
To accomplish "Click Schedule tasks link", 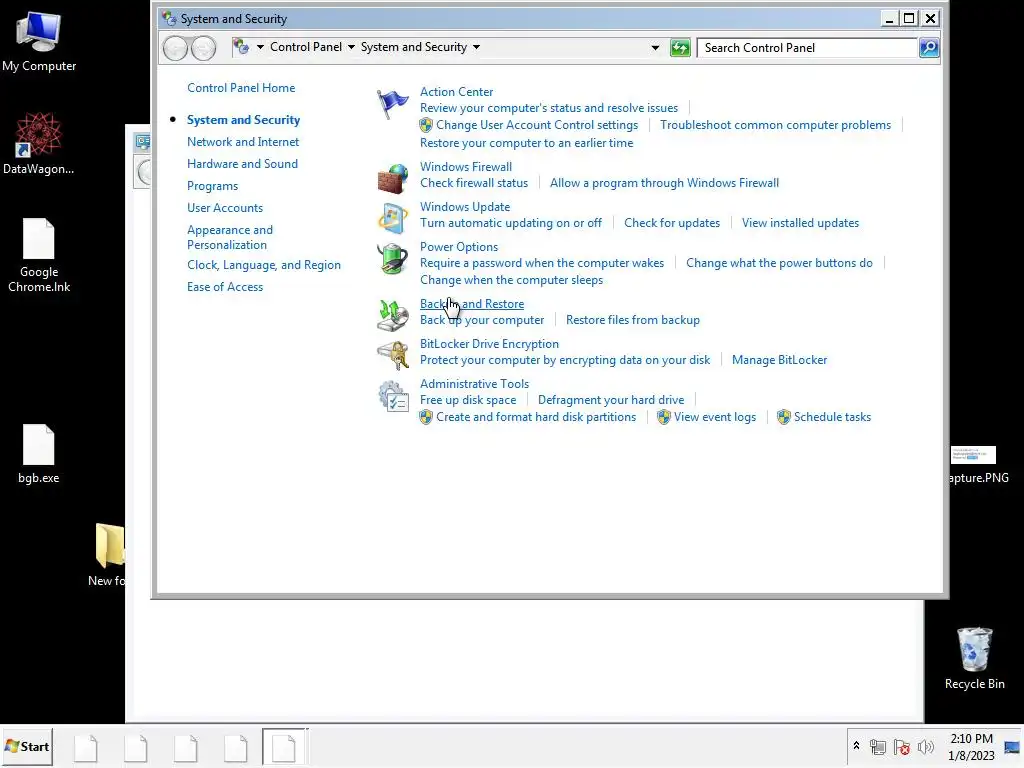I will tap(832, 417).
